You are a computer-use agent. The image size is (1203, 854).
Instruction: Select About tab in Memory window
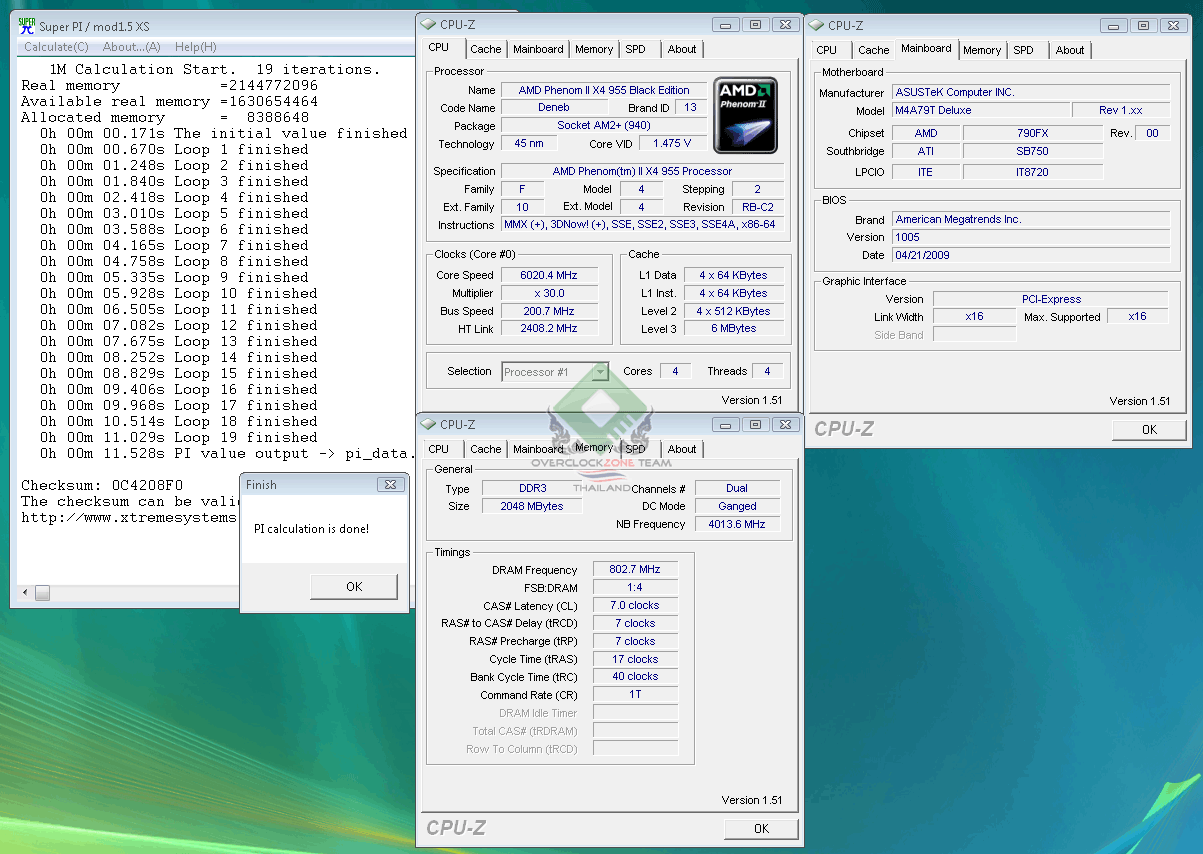point(682,449)
